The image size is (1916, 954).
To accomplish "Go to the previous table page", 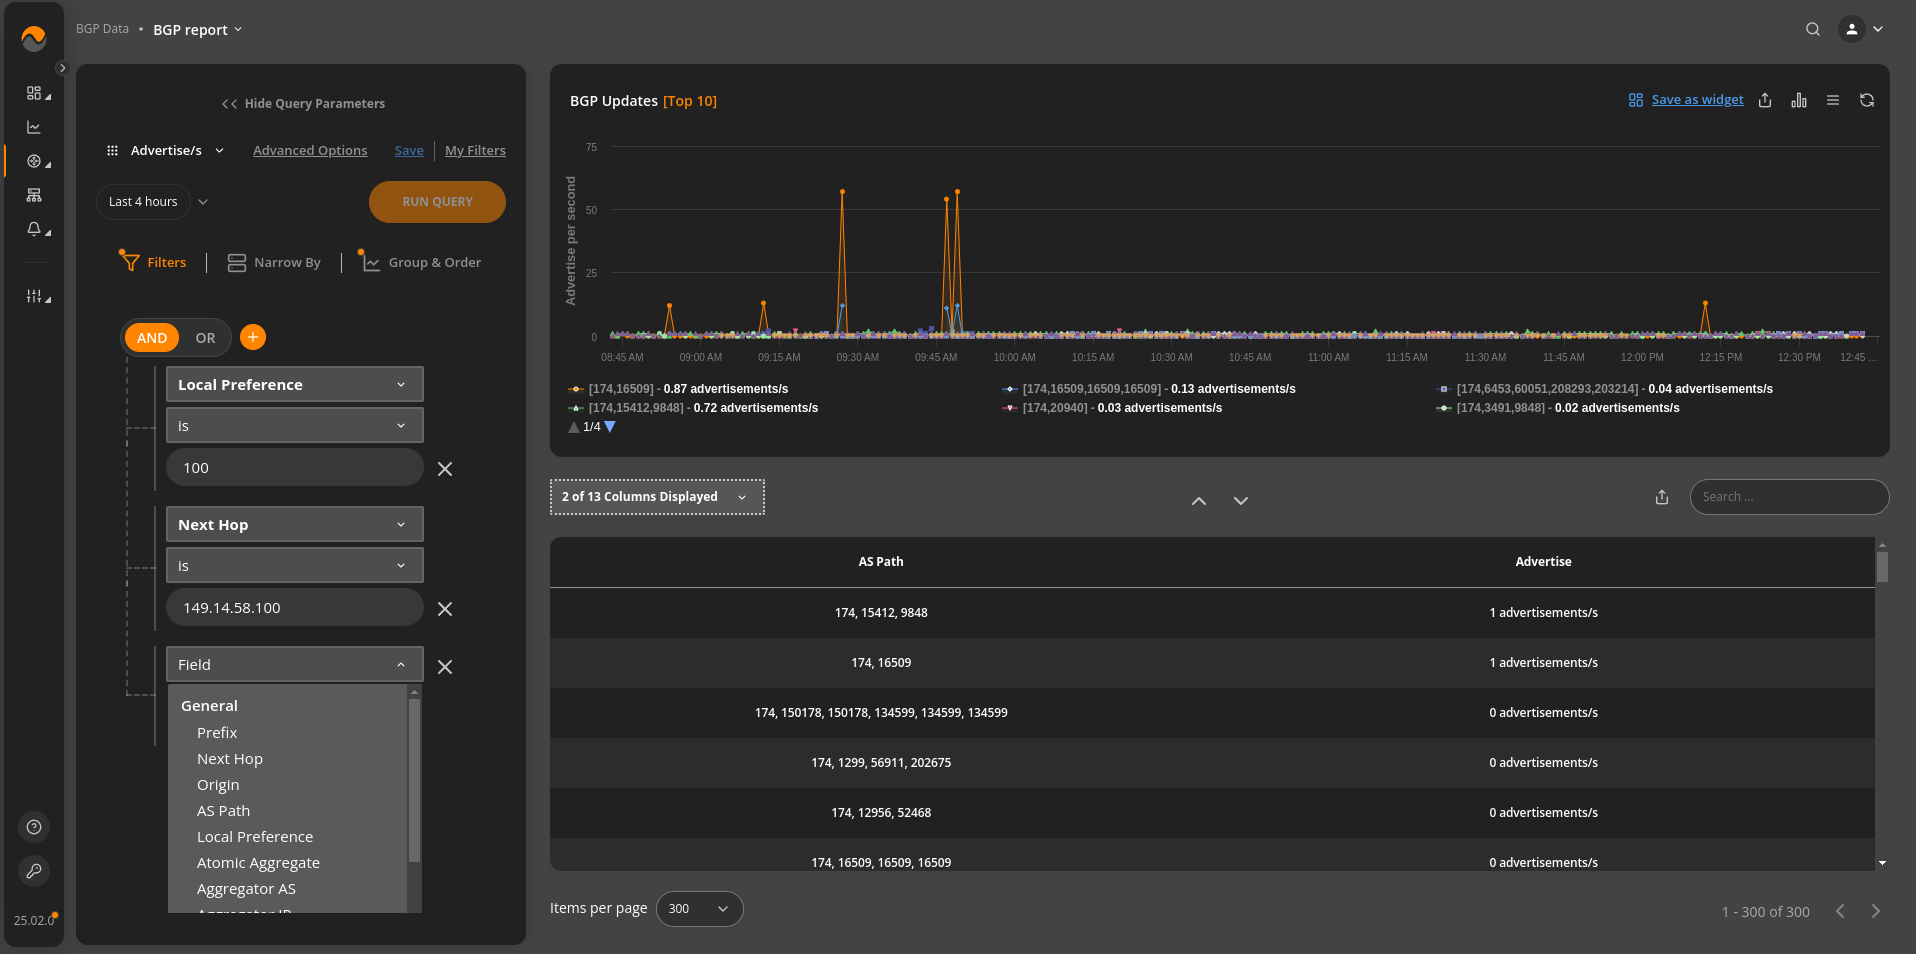I will (1840, 911).
